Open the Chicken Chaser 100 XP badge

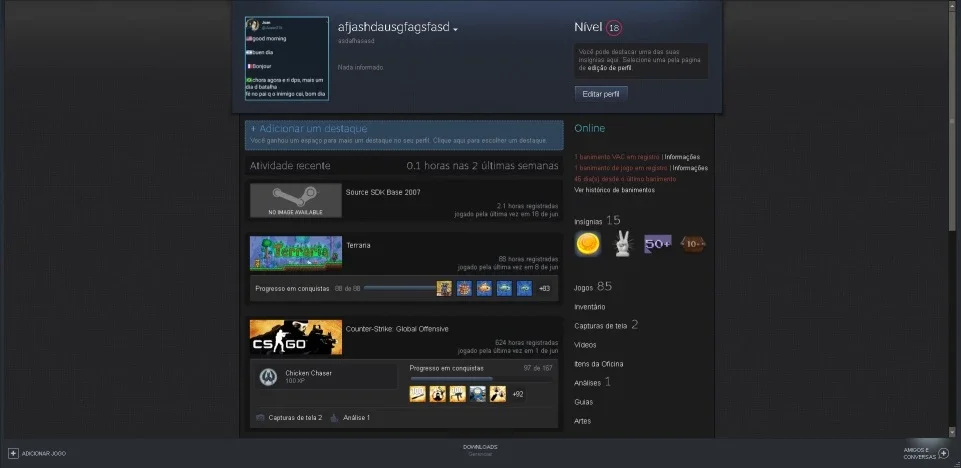tap(326, 377)
